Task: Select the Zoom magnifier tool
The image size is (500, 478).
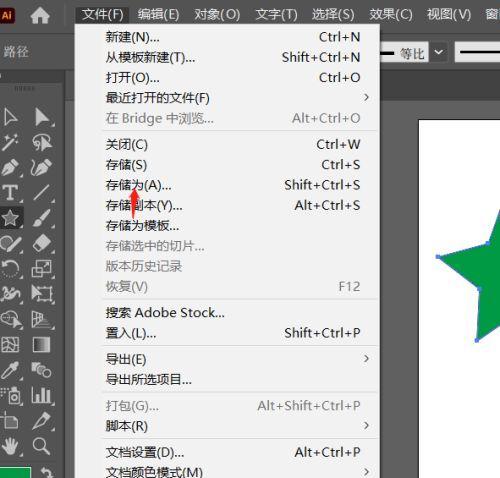Action: [x=41, y=446]
